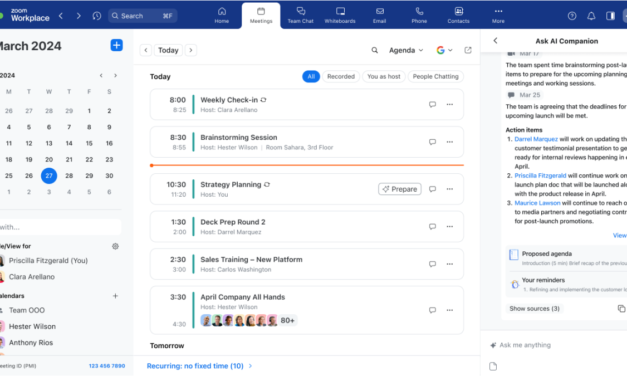The image size is (627, 376).
Task: Click the Search field
Action: [x=143, y=16]
